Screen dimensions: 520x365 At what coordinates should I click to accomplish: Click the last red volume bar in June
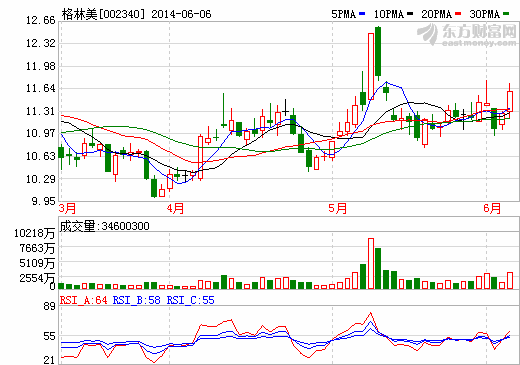click(510, 280)
